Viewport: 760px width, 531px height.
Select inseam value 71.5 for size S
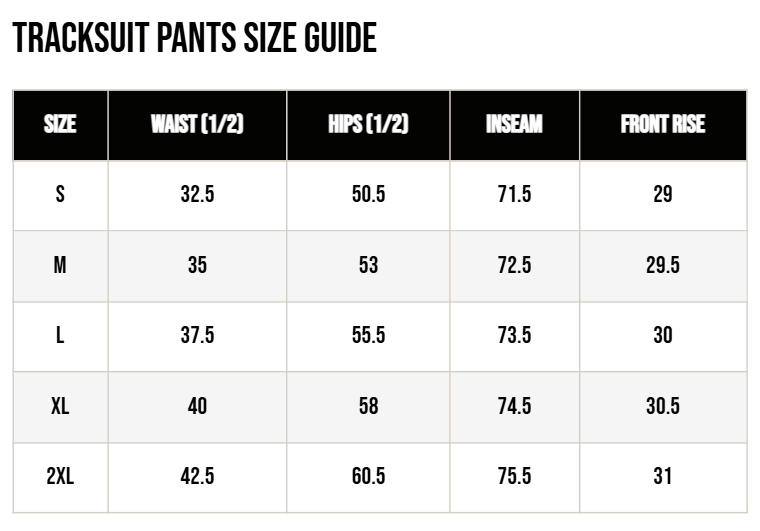pos(514,194)
